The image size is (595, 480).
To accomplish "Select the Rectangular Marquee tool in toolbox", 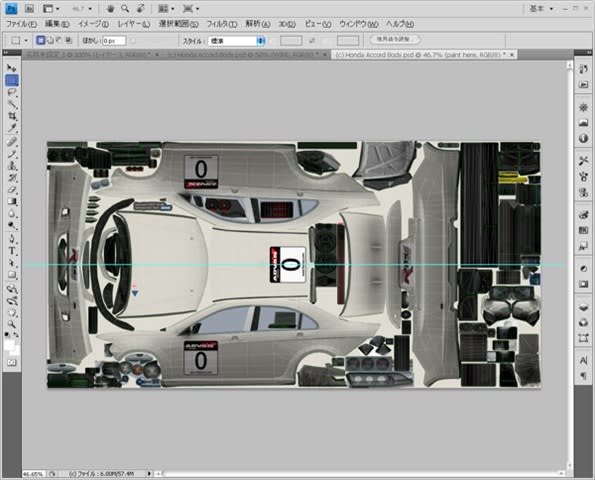I will (12, 80).
